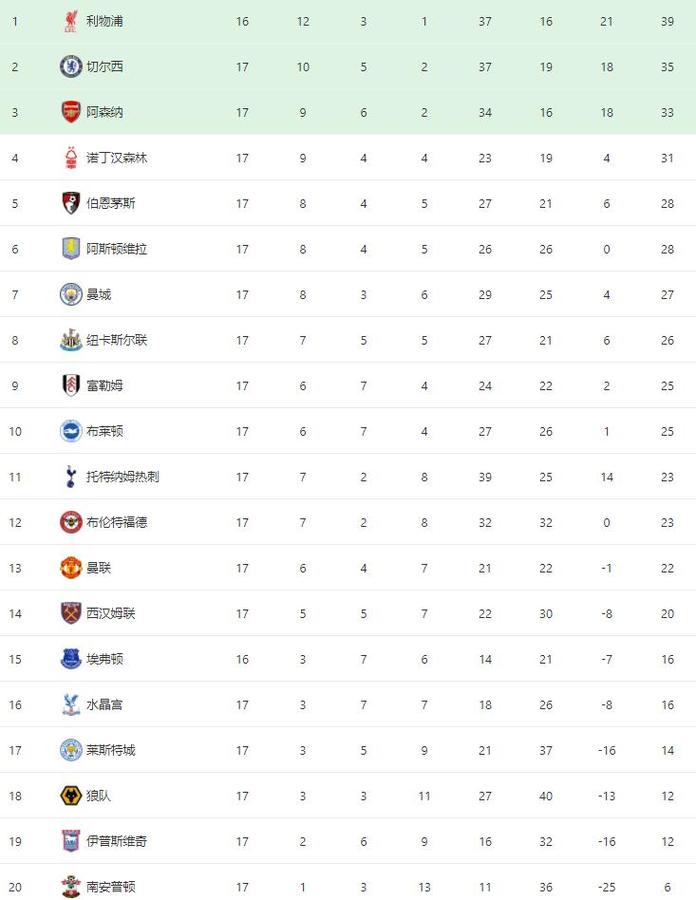
Task: Click the Manchester United crest icon
Action: tap(71, 568)
